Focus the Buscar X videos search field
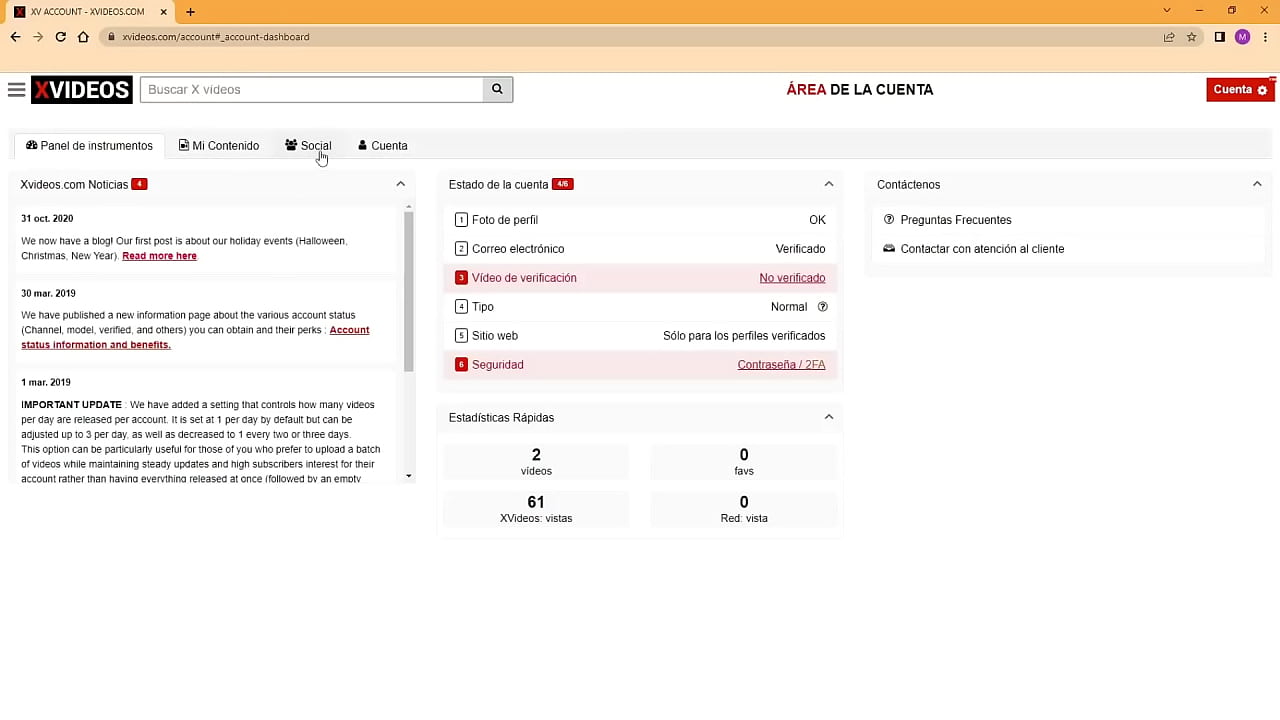The height and width of the screenshot is (720, 1280). point(312,90)
